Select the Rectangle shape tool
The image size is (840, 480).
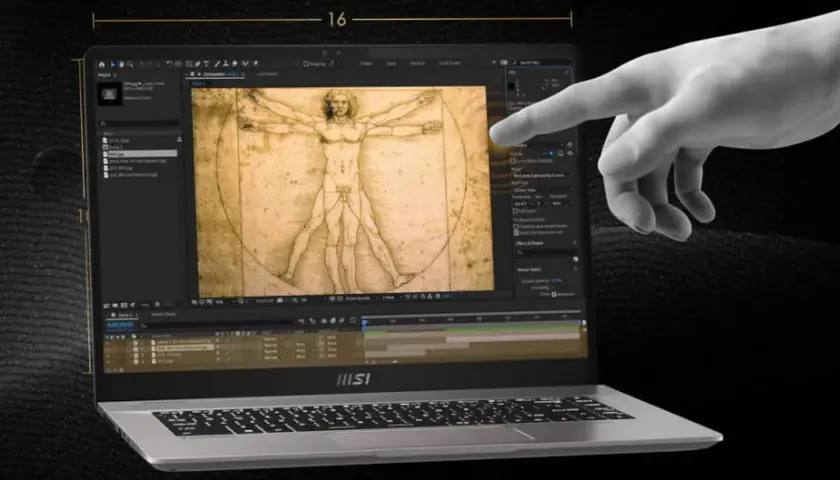tap(189, 64)
